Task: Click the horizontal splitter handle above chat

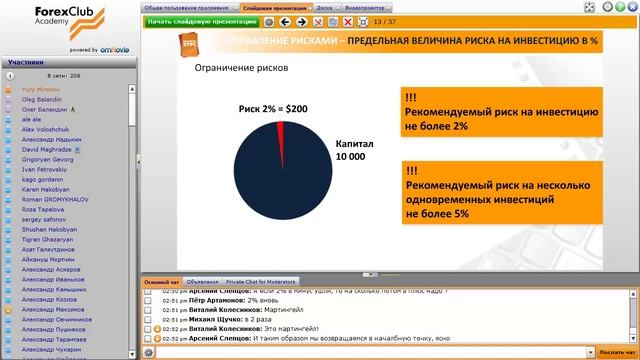Action: click(370, 275)
